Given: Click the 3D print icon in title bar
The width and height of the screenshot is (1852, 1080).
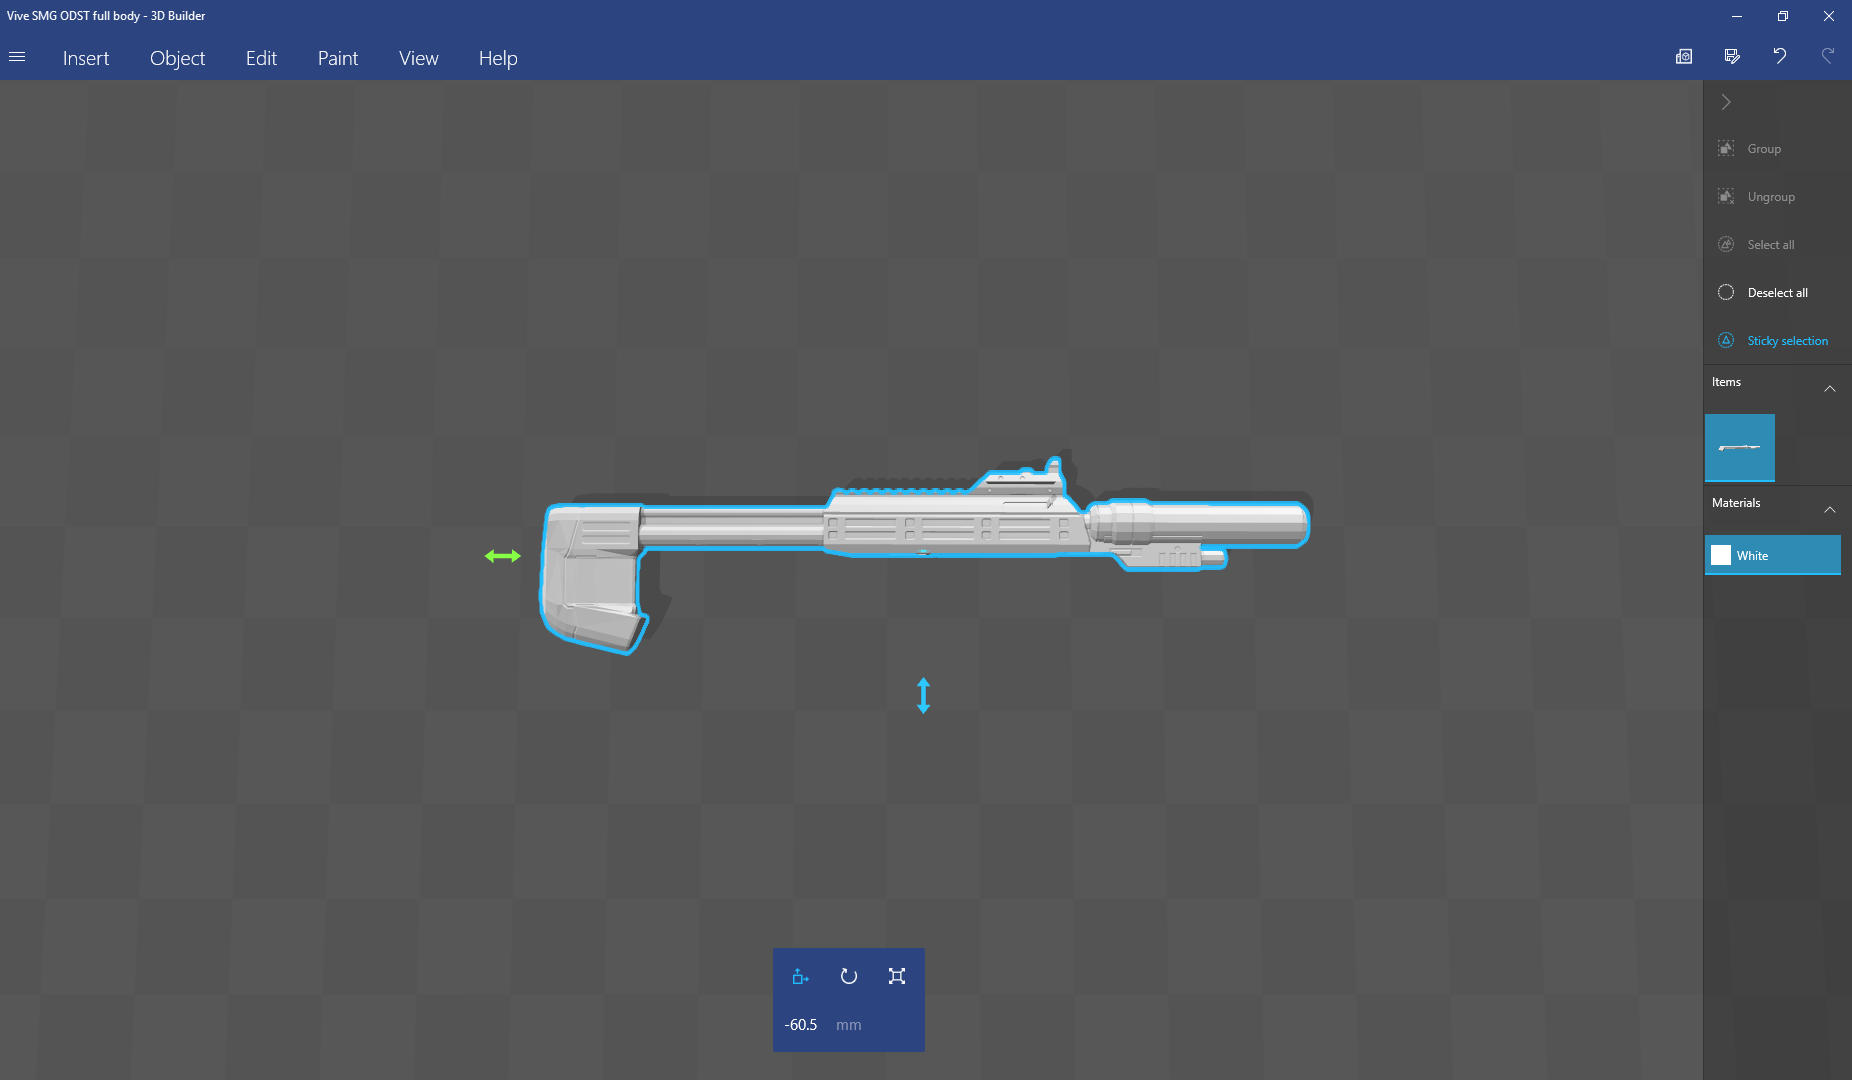Looking at the screenshot, I should pos(1684,56).
